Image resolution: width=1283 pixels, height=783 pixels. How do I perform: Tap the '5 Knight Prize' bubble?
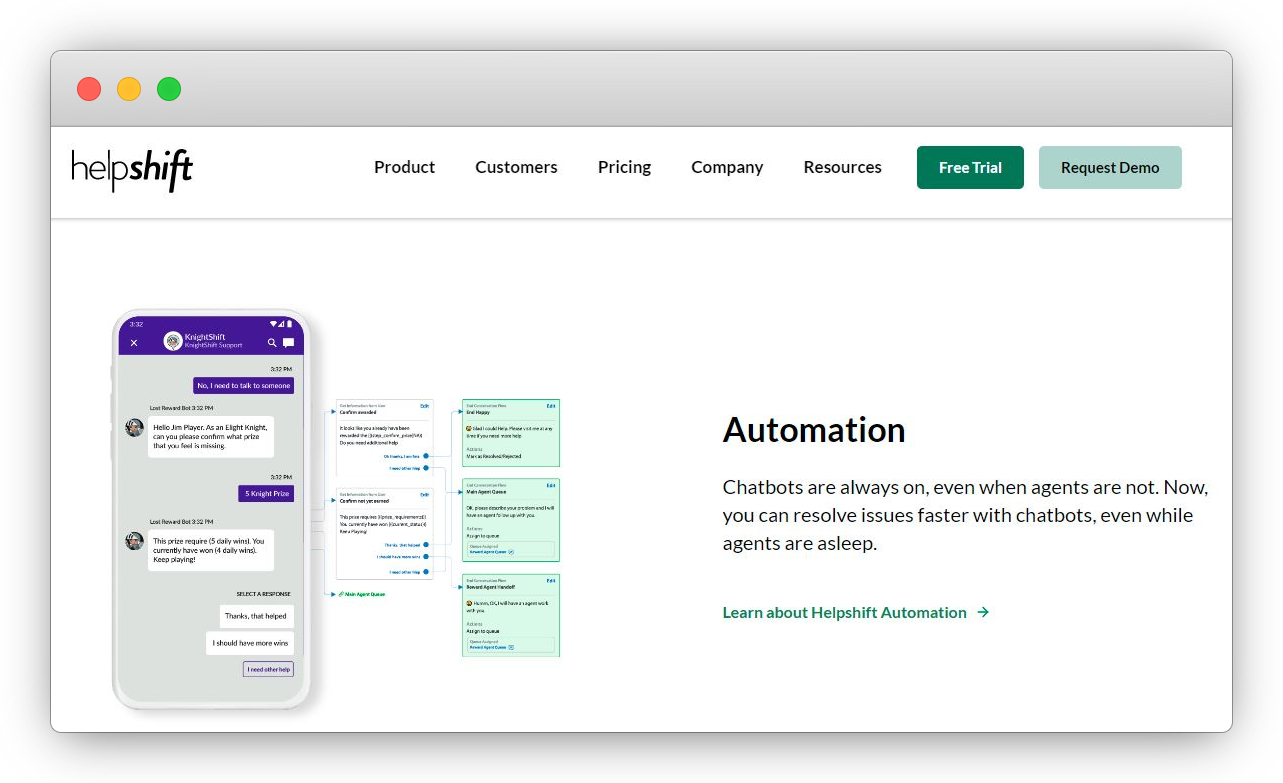[x=266, y=493]
